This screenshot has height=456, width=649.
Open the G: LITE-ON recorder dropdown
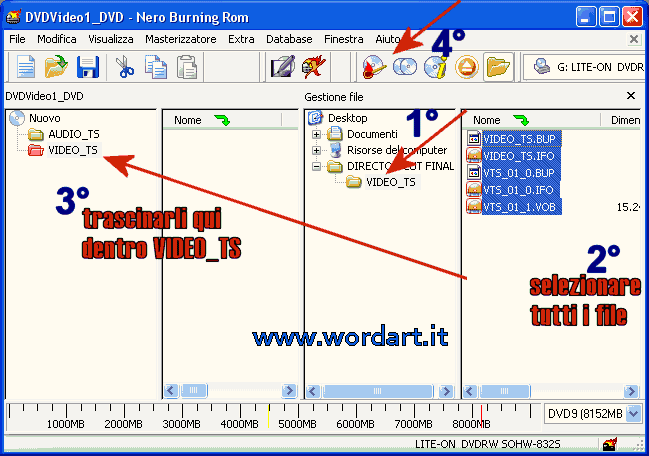584,67
